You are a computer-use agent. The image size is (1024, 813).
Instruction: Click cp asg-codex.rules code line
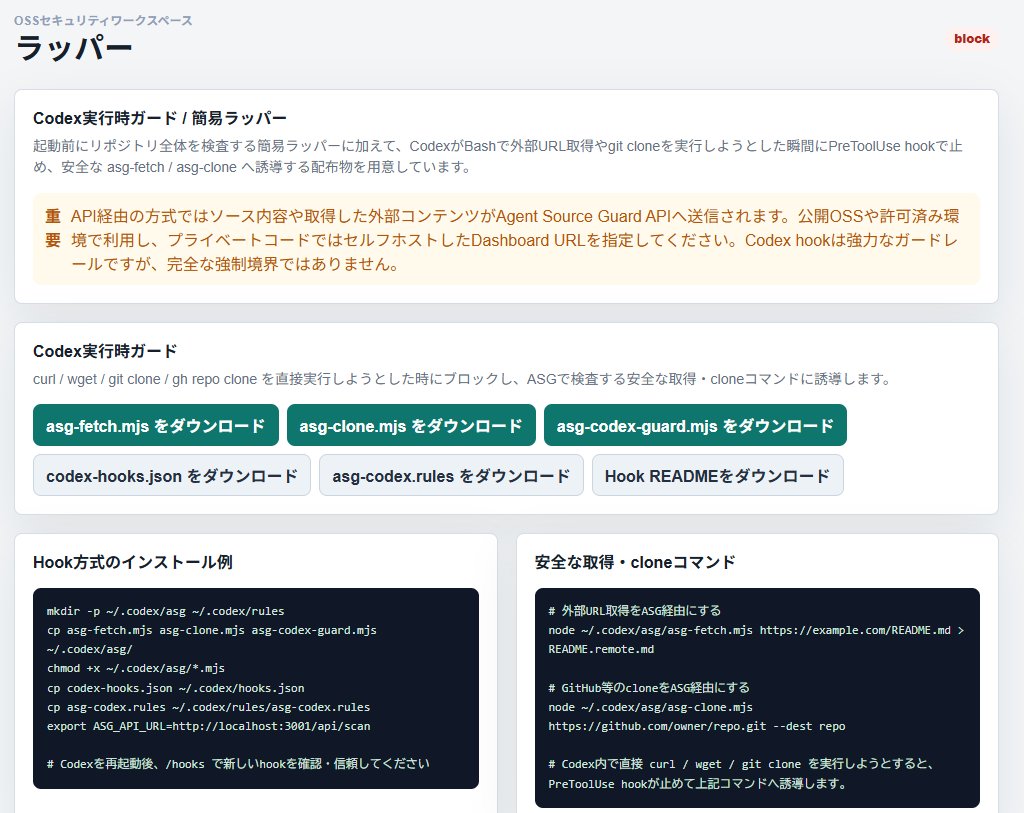208,707
